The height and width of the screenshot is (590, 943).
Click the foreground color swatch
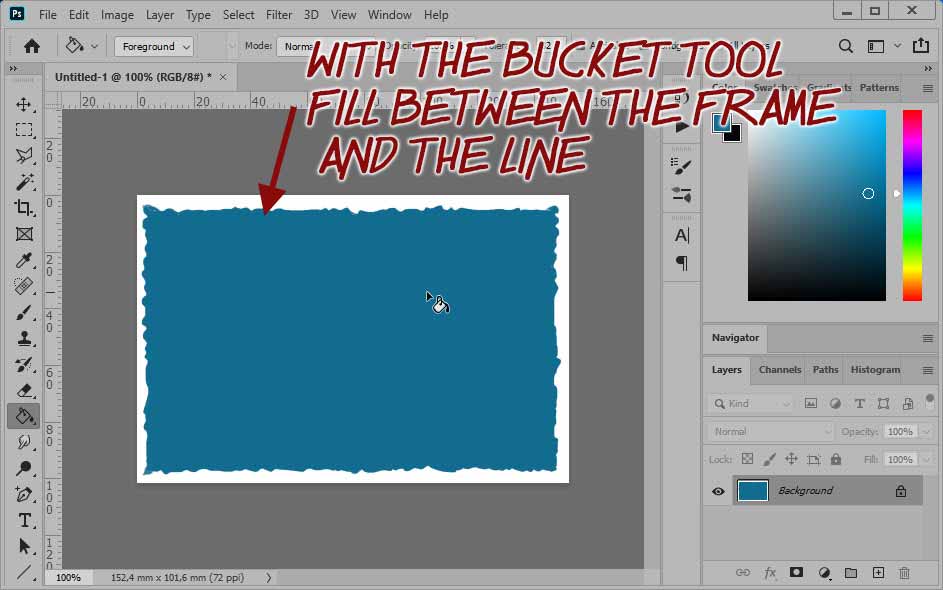[721, 123]
